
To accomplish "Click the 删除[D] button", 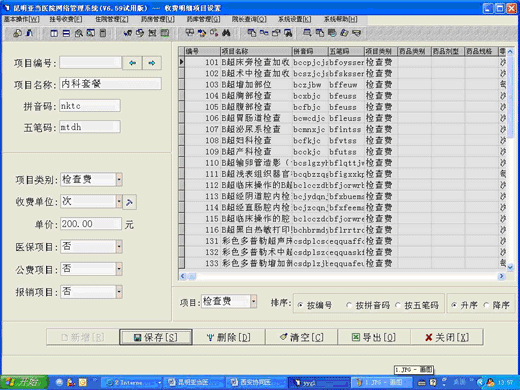I will click(229, 337).
